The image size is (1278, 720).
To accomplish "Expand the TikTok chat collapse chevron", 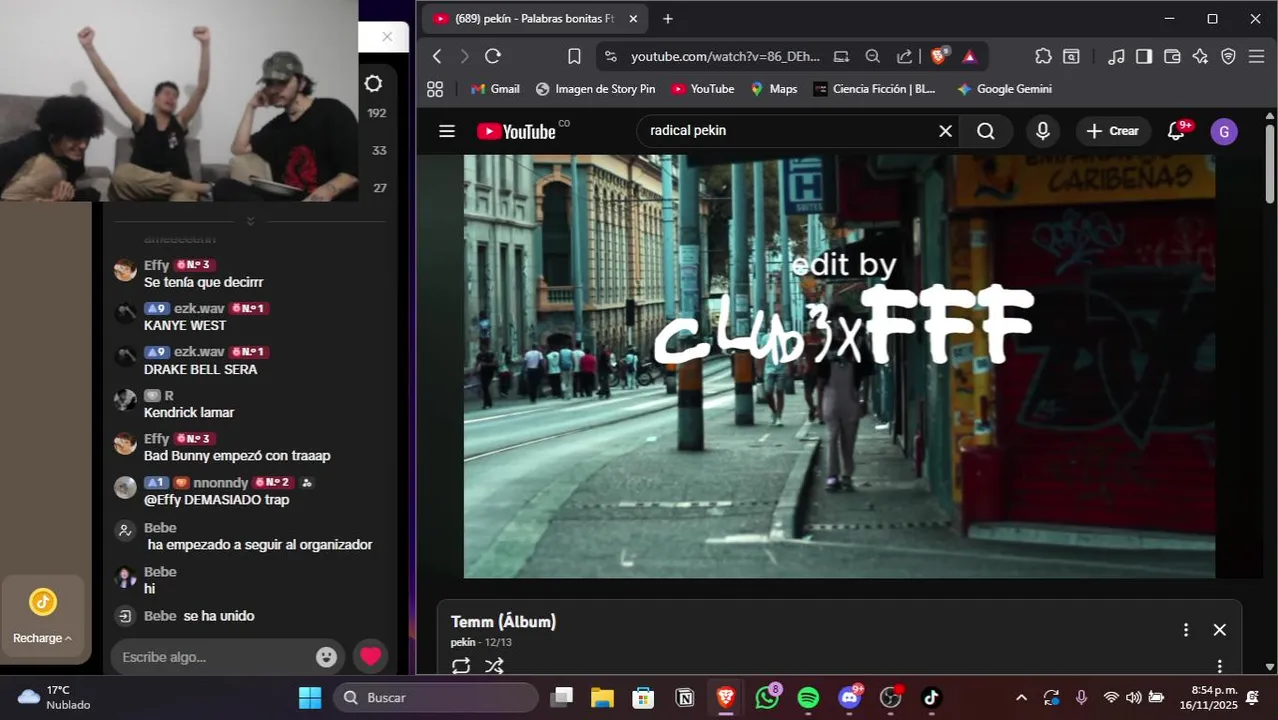I will coord(250,221).
